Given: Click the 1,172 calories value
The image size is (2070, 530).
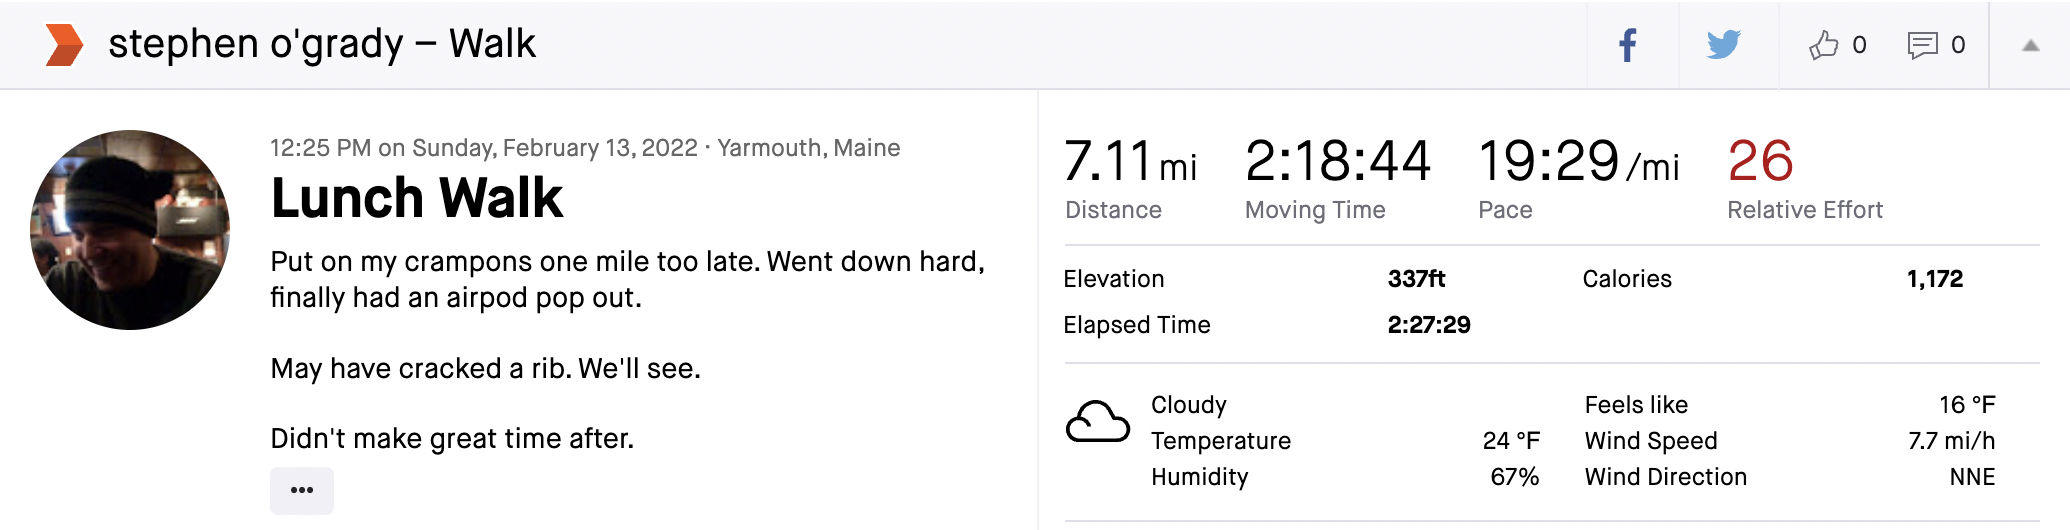Looking at the screenshot, I should [1934, 279].
